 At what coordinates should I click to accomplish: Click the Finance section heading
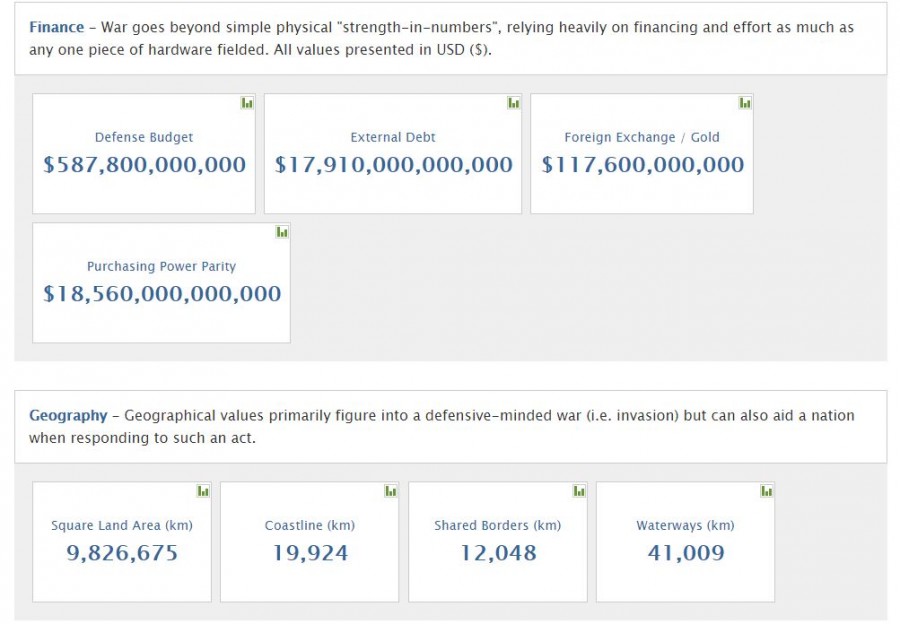56,28
